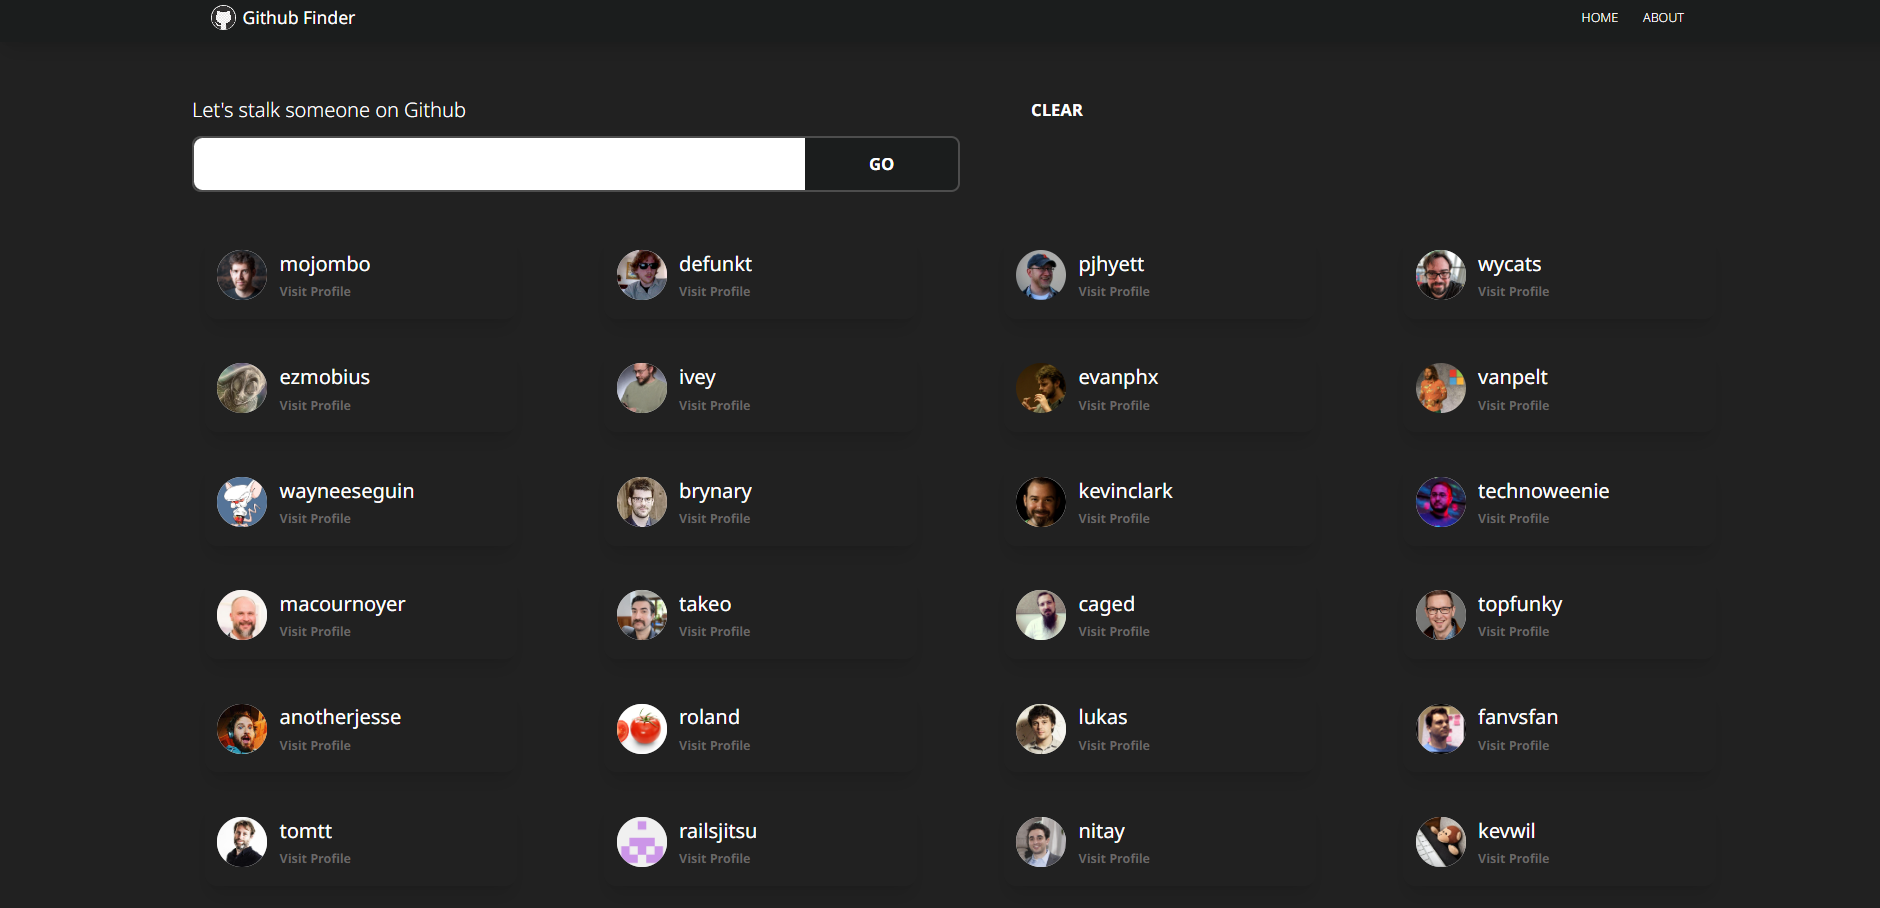Click takeo's avatar picture

[642, 615]
